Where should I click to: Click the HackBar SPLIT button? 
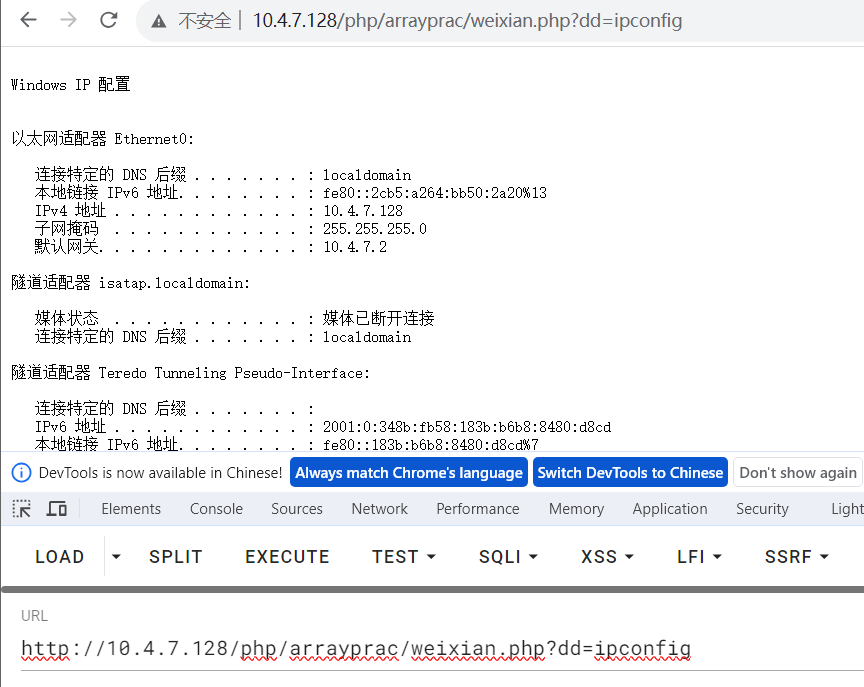point(176,556)
